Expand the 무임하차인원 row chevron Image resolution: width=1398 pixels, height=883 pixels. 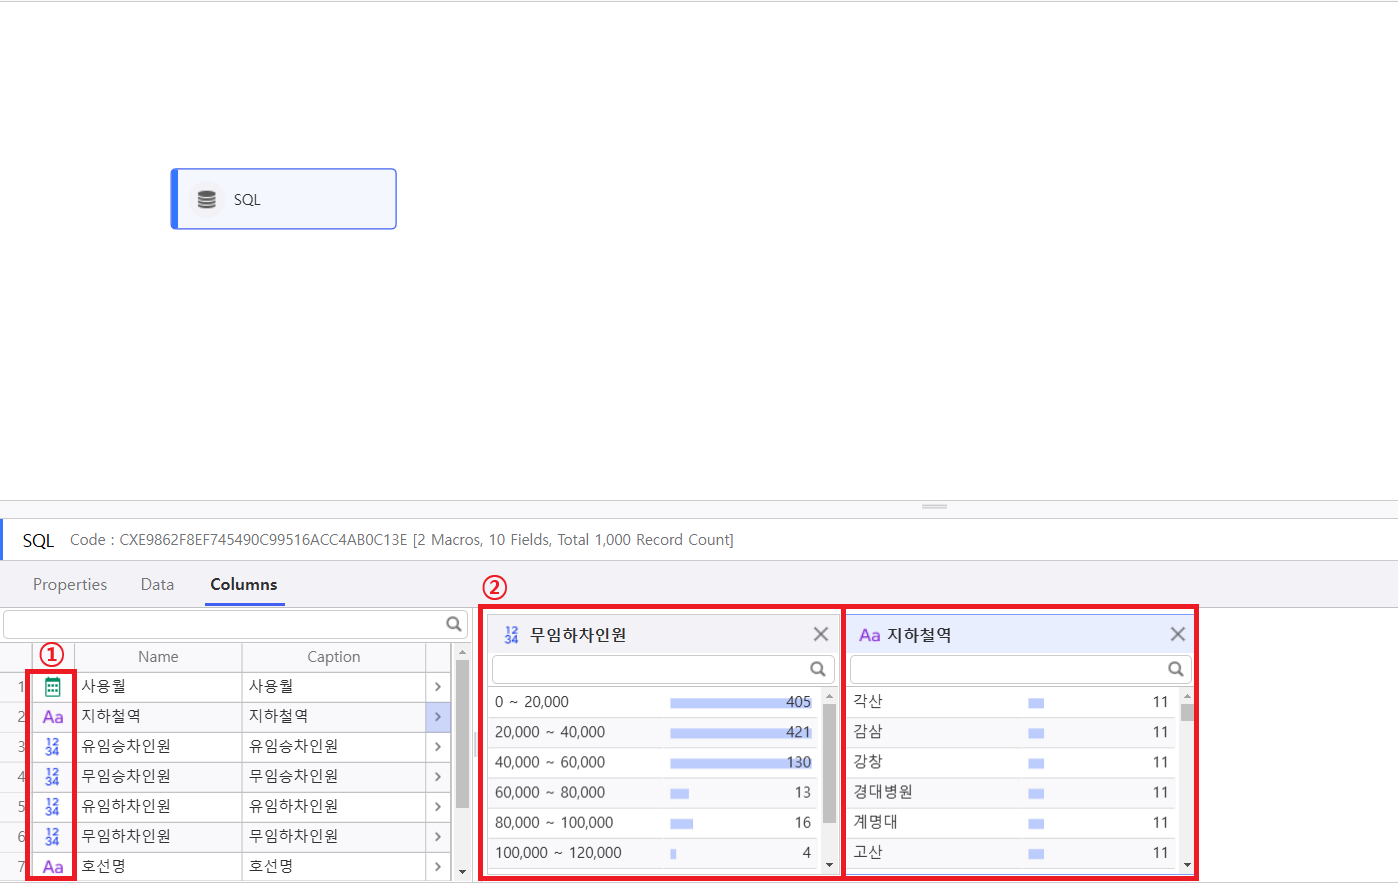pyautogui.click(x=438, y=837)
